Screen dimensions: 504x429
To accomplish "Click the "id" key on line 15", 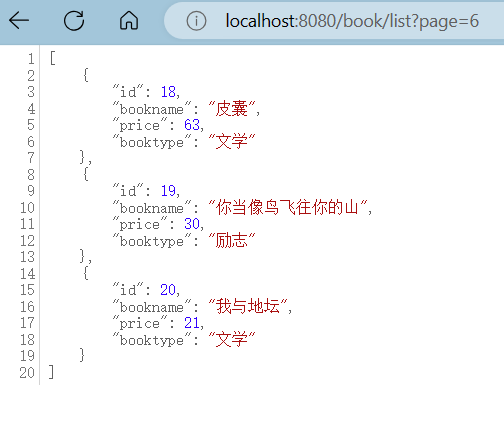I will coord(128,289).
